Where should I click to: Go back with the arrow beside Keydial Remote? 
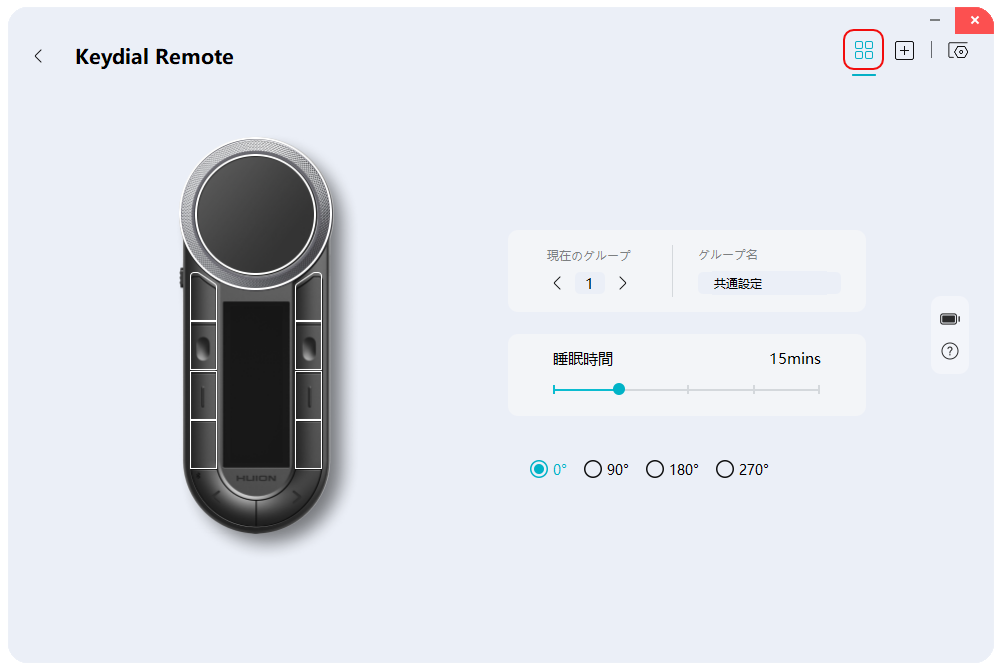39,57
